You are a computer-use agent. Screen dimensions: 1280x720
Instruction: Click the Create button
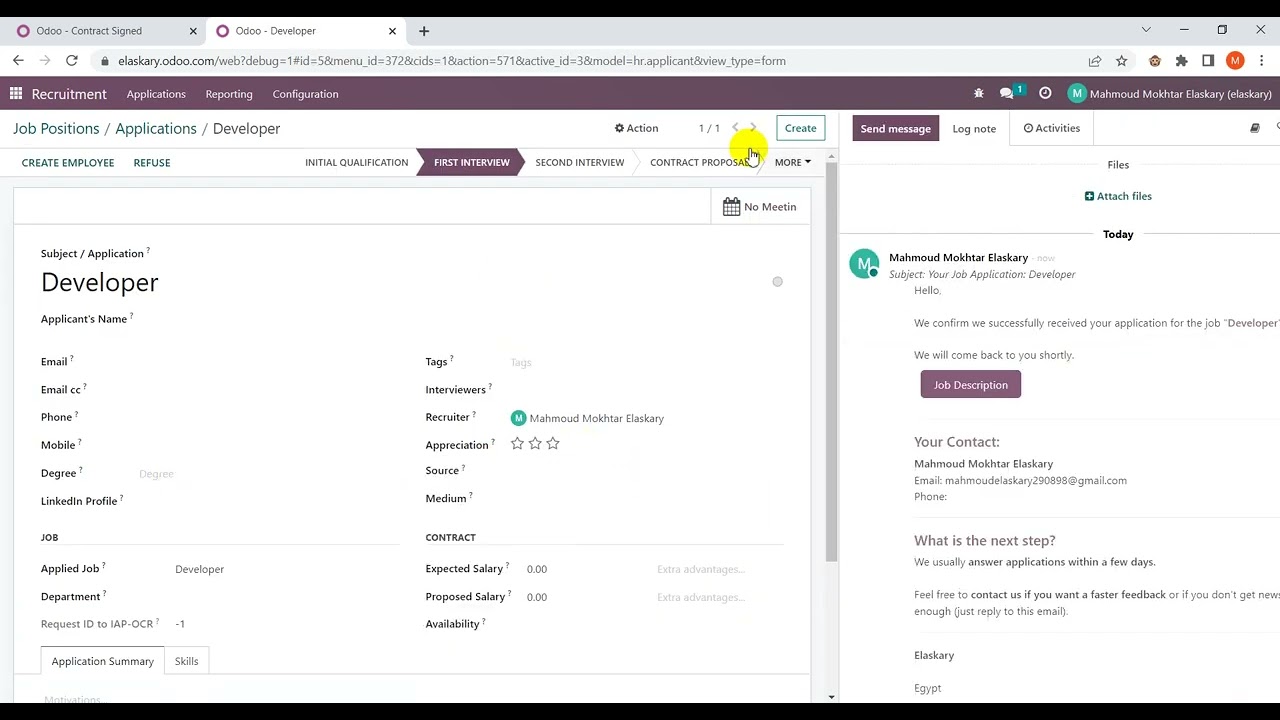click(800, 128)
